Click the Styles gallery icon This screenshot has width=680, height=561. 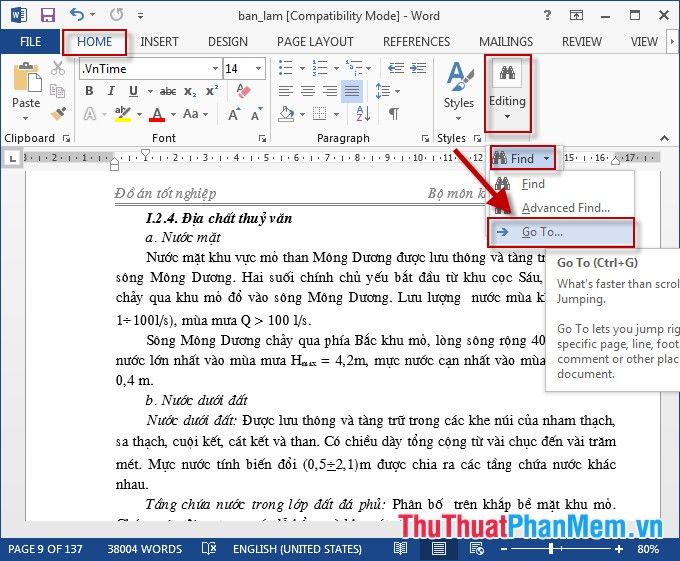(459, 76)
